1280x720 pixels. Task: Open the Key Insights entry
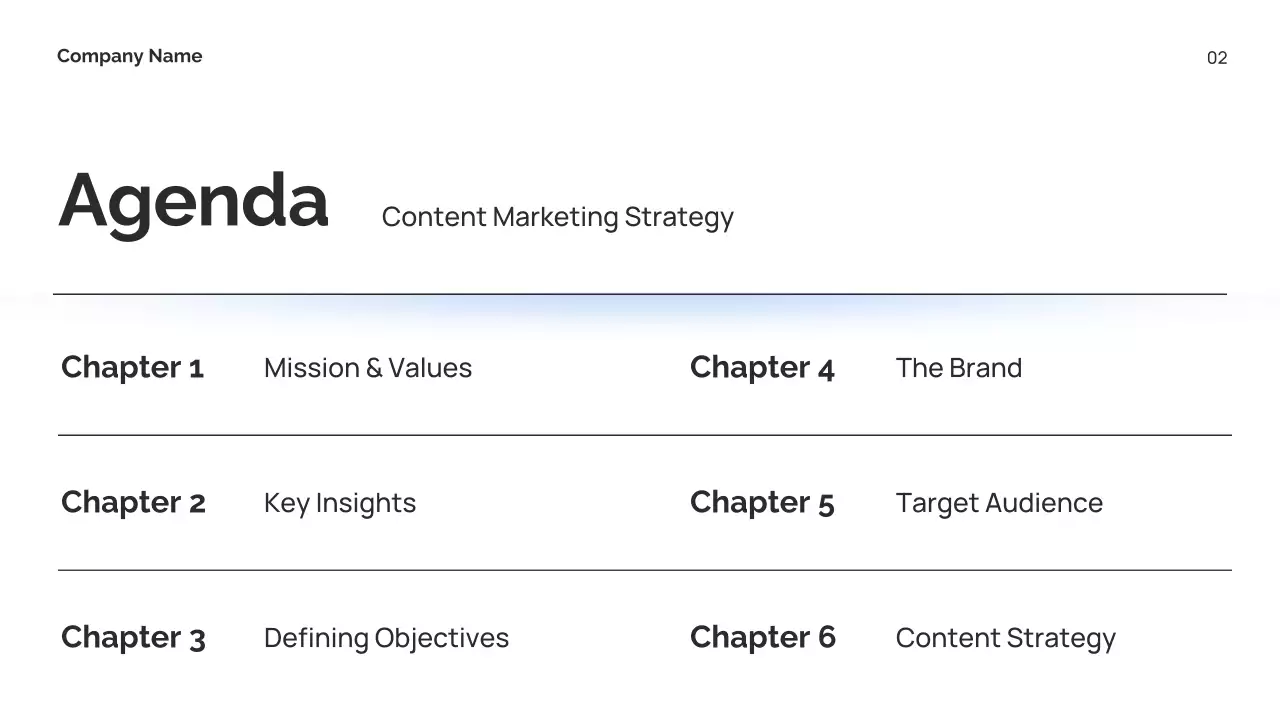tap(340, 503)
